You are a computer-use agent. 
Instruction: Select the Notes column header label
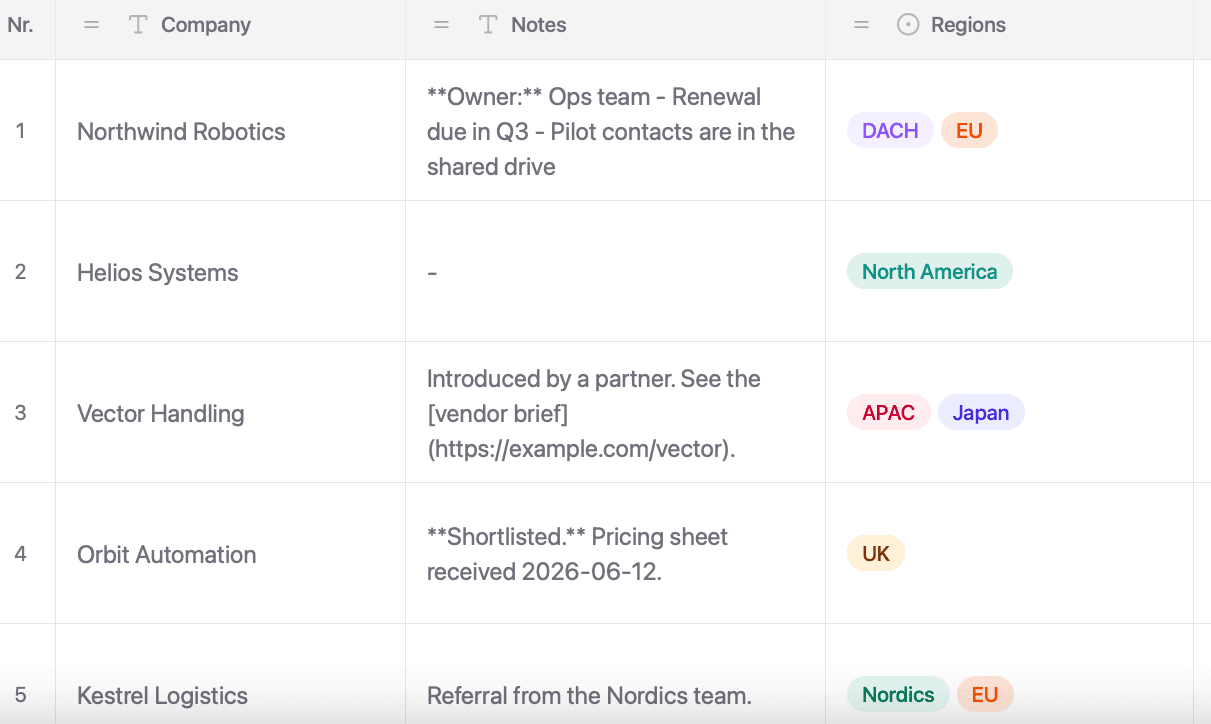[539, 25]
